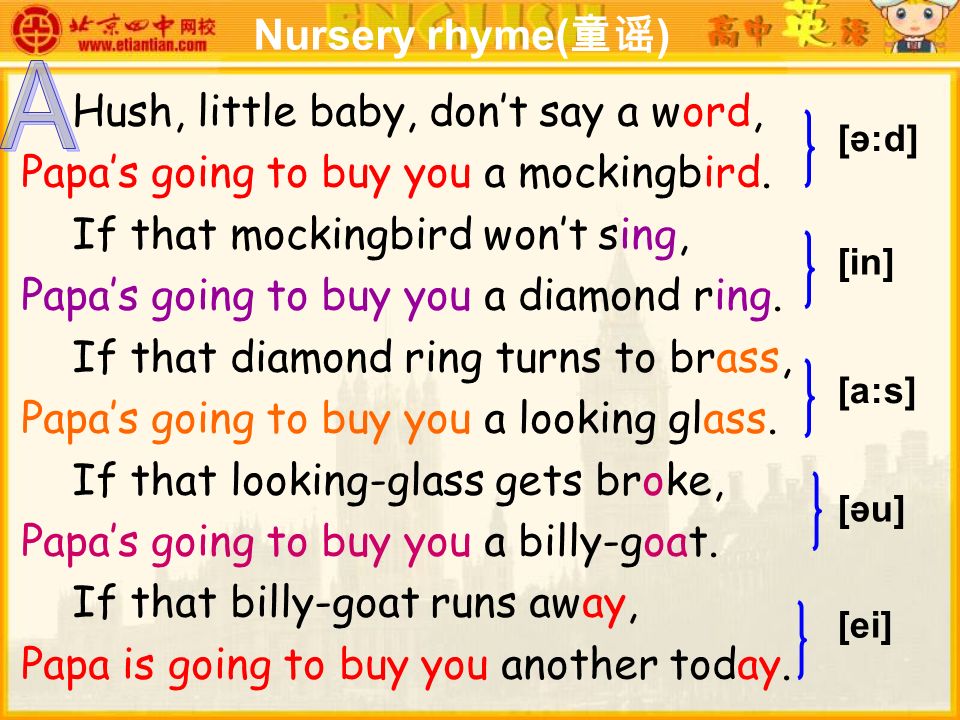The height and width of the screenshot is (720, 960).
Task: Select the [ei] phonetic label
Action: pos(864,626)
